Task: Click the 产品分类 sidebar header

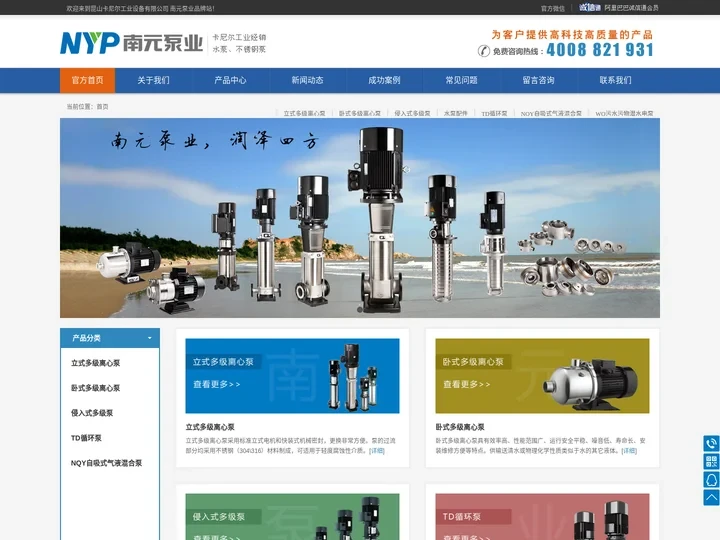Action: pos(110,338)
